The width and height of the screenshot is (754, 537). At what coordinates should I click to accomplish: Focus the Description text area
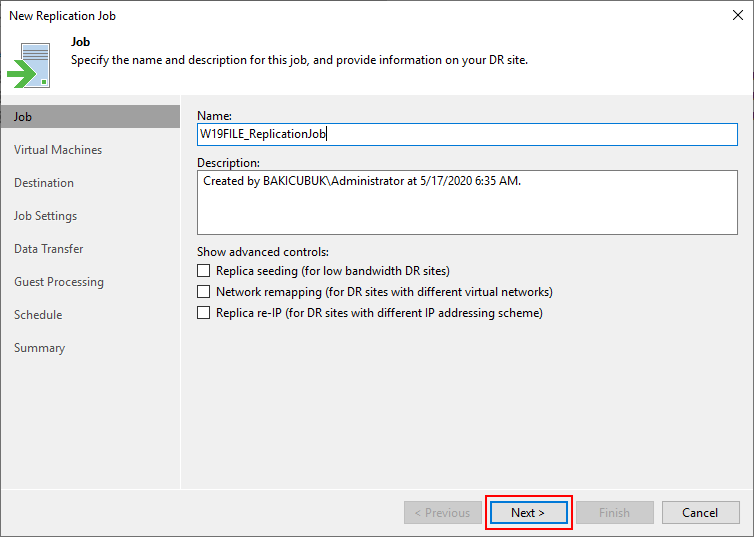466,203
